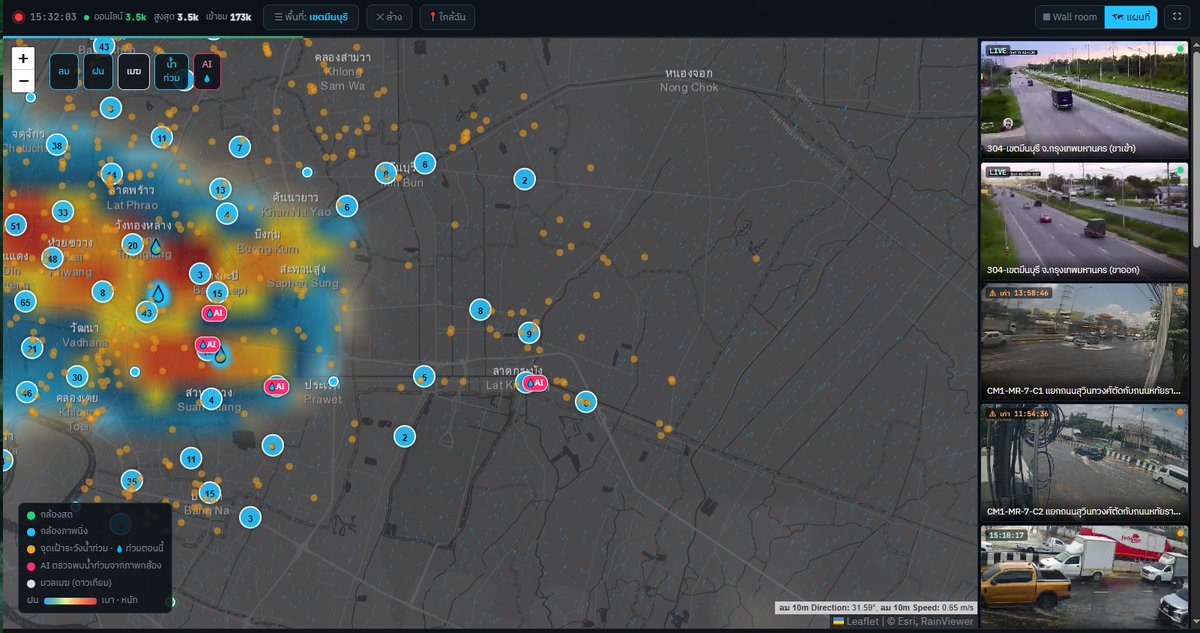Image resolution: width=1200 pixels, height=633 pixels.
Task: Toggle the wind (ลม) map layer
Action: click(x=64, y=71)
